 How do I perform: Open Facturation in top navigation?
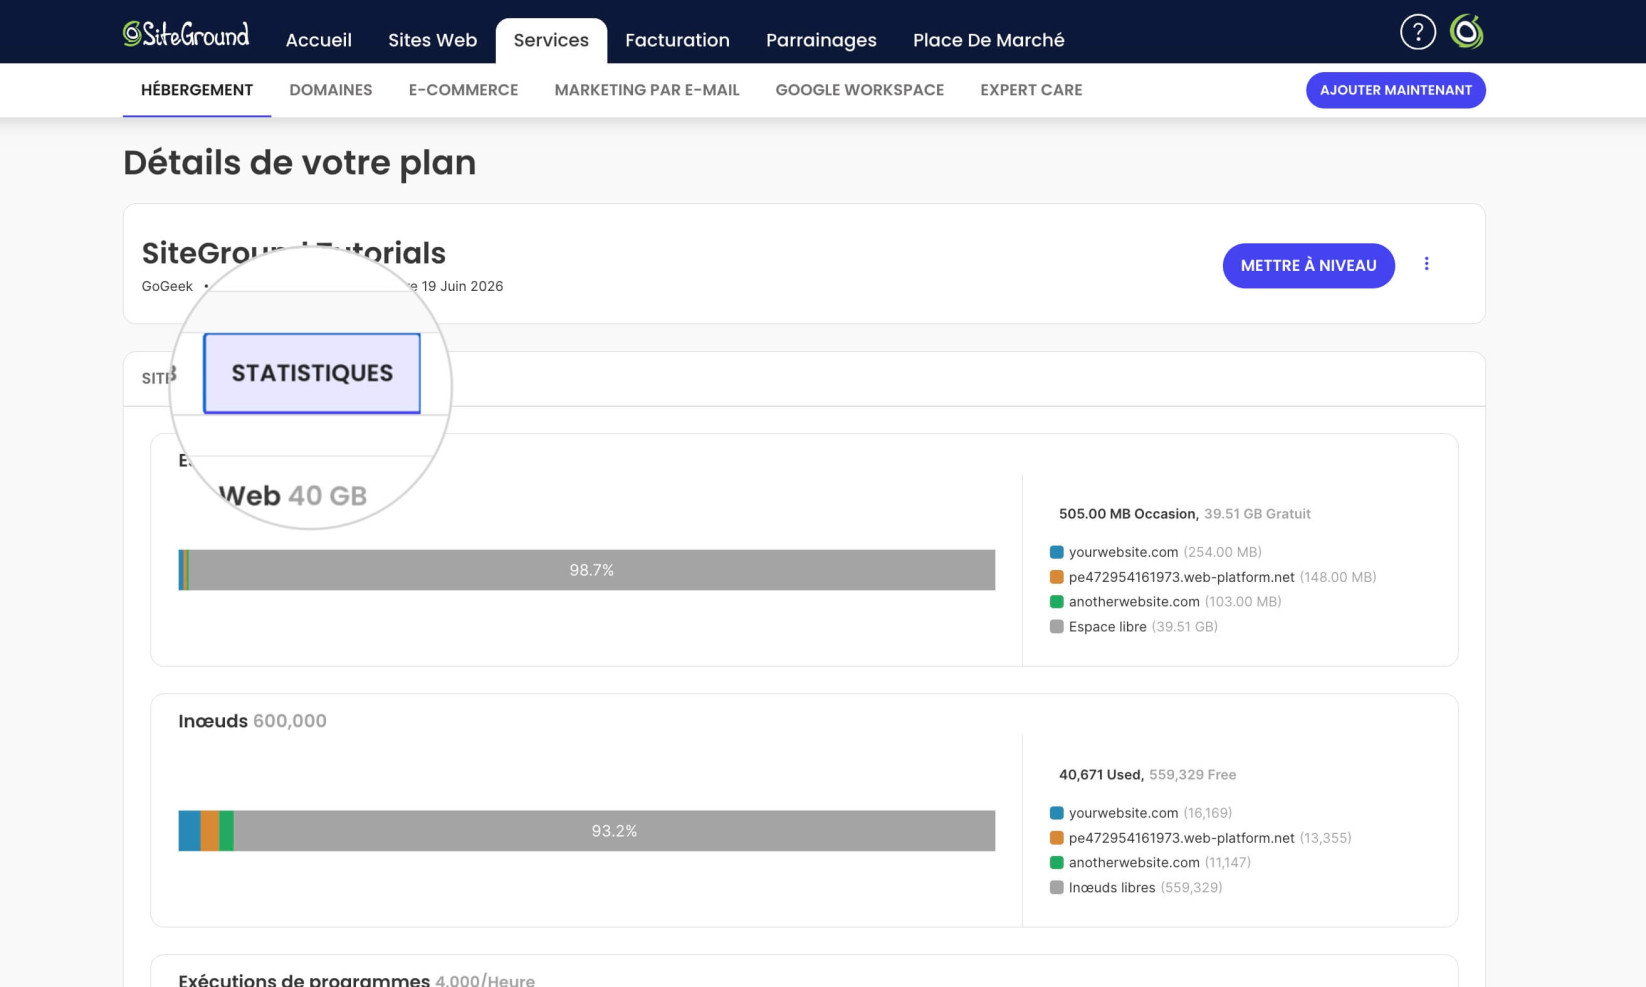coord(677,40)
